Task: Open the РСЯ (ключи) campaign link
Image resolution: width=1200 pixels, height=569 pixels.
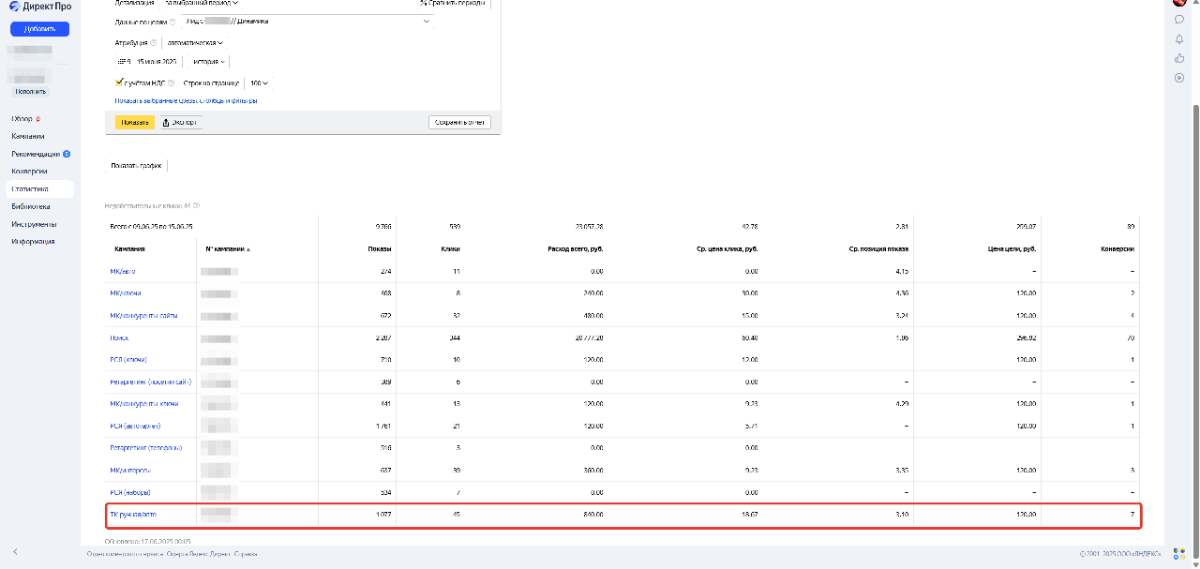Action: [128, 359]
